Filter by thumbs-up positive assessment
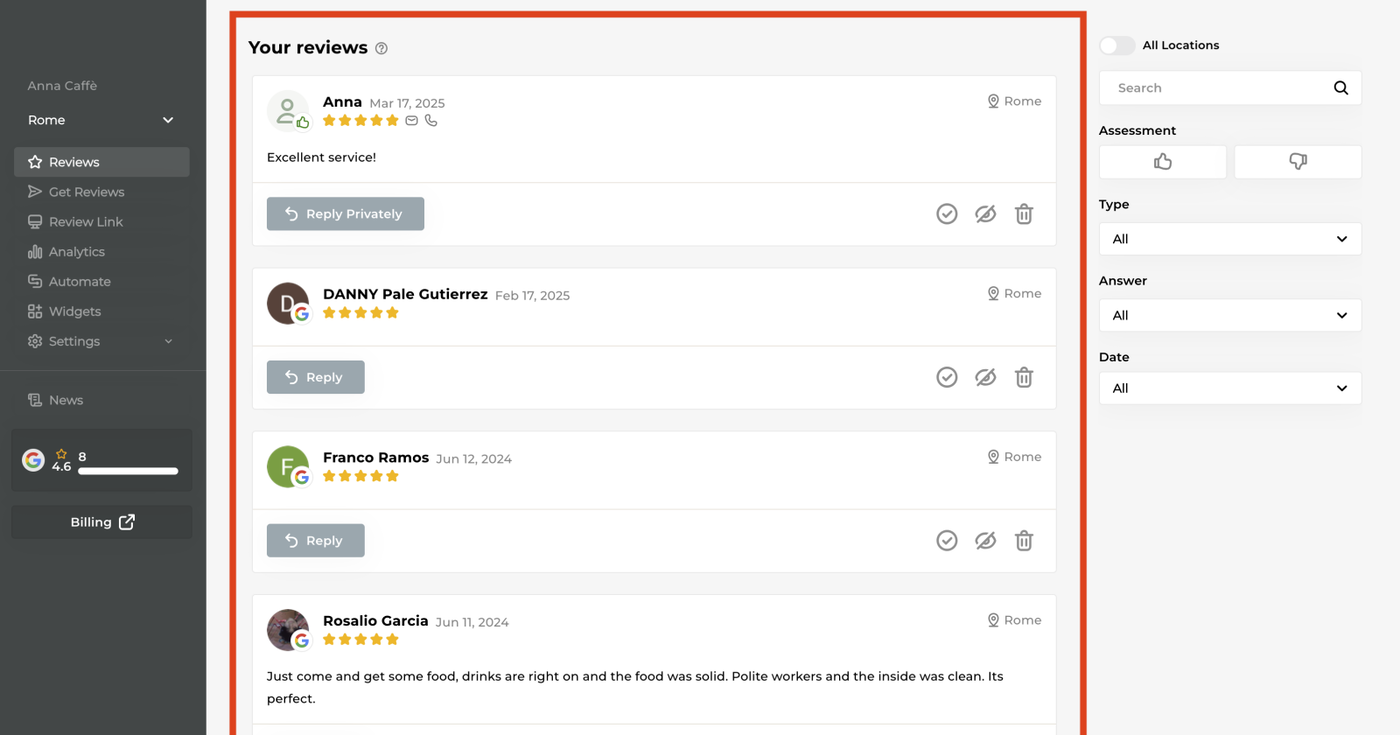The width and height of the screenshot is (1400, 735). tap(1162, 162)
